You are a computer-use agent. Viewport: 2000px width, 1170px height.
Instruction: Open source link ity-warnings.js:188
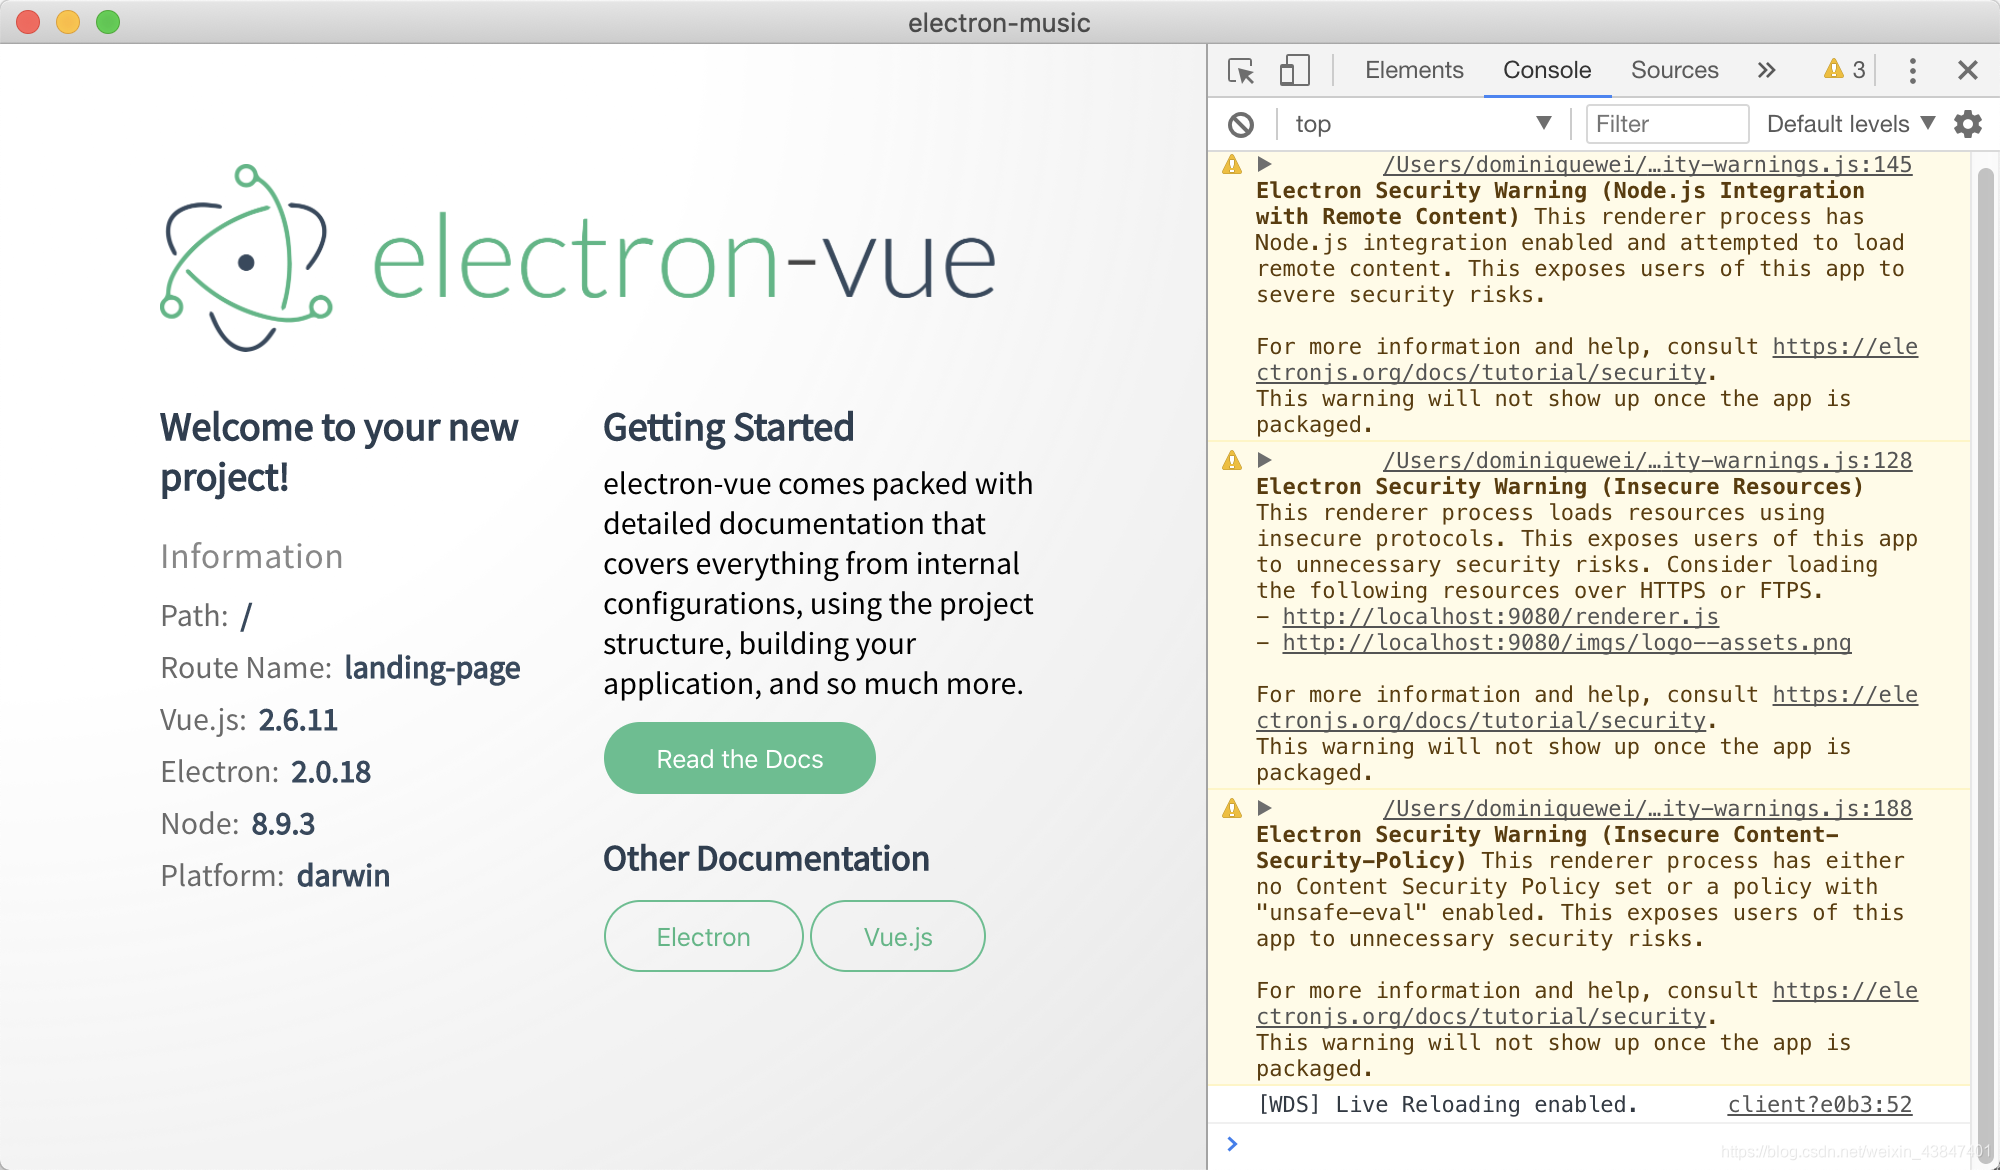pyautogui.click(x=1647, y=808)
